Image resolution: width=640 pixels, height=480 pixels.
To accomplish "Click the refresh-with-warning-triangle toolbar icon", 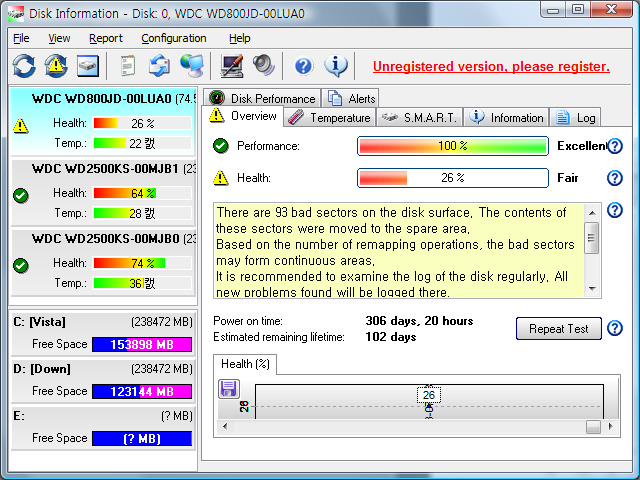I will coord(56,66).
